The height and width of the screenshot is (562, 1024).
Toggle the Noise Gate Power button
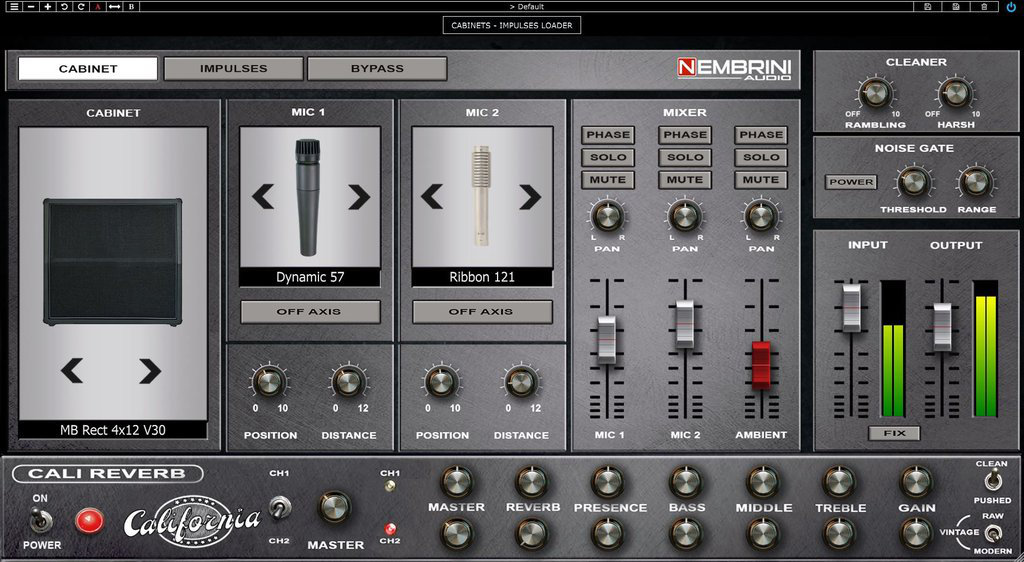pyautogui.click(x=851, y=182)
